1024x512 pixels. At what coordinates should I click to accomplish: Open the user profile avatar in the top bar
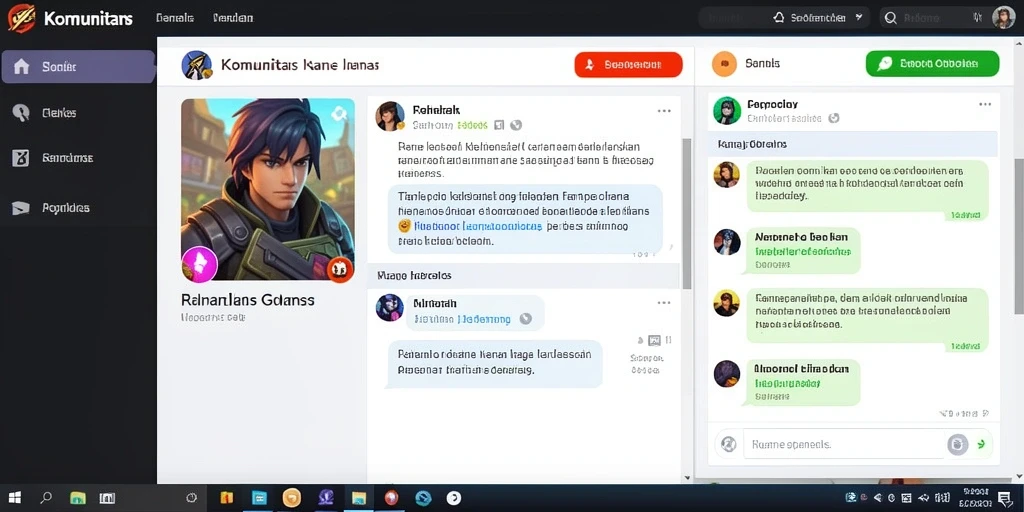coord(1003,18)
